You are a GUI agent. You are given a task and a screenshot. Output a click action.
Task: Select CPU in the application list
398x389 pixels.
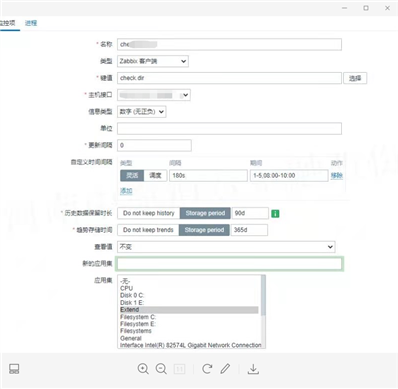tap(189, 288)
